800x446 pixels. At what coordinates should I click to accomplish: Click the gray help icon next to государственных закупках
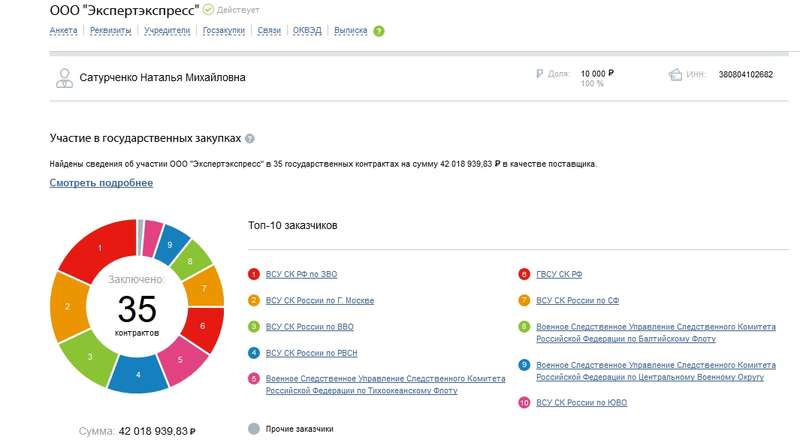(249, 138)
